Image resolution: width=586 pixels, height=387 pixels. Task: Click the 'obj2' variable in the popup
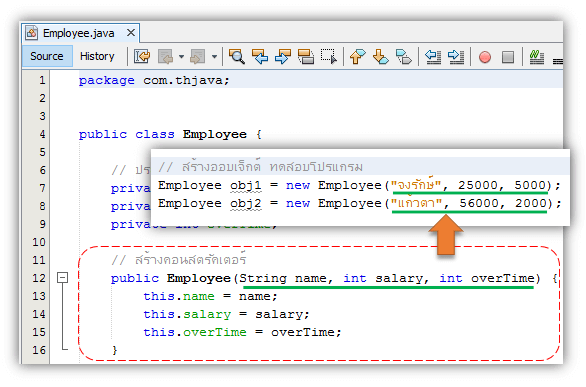click(246, 203)
